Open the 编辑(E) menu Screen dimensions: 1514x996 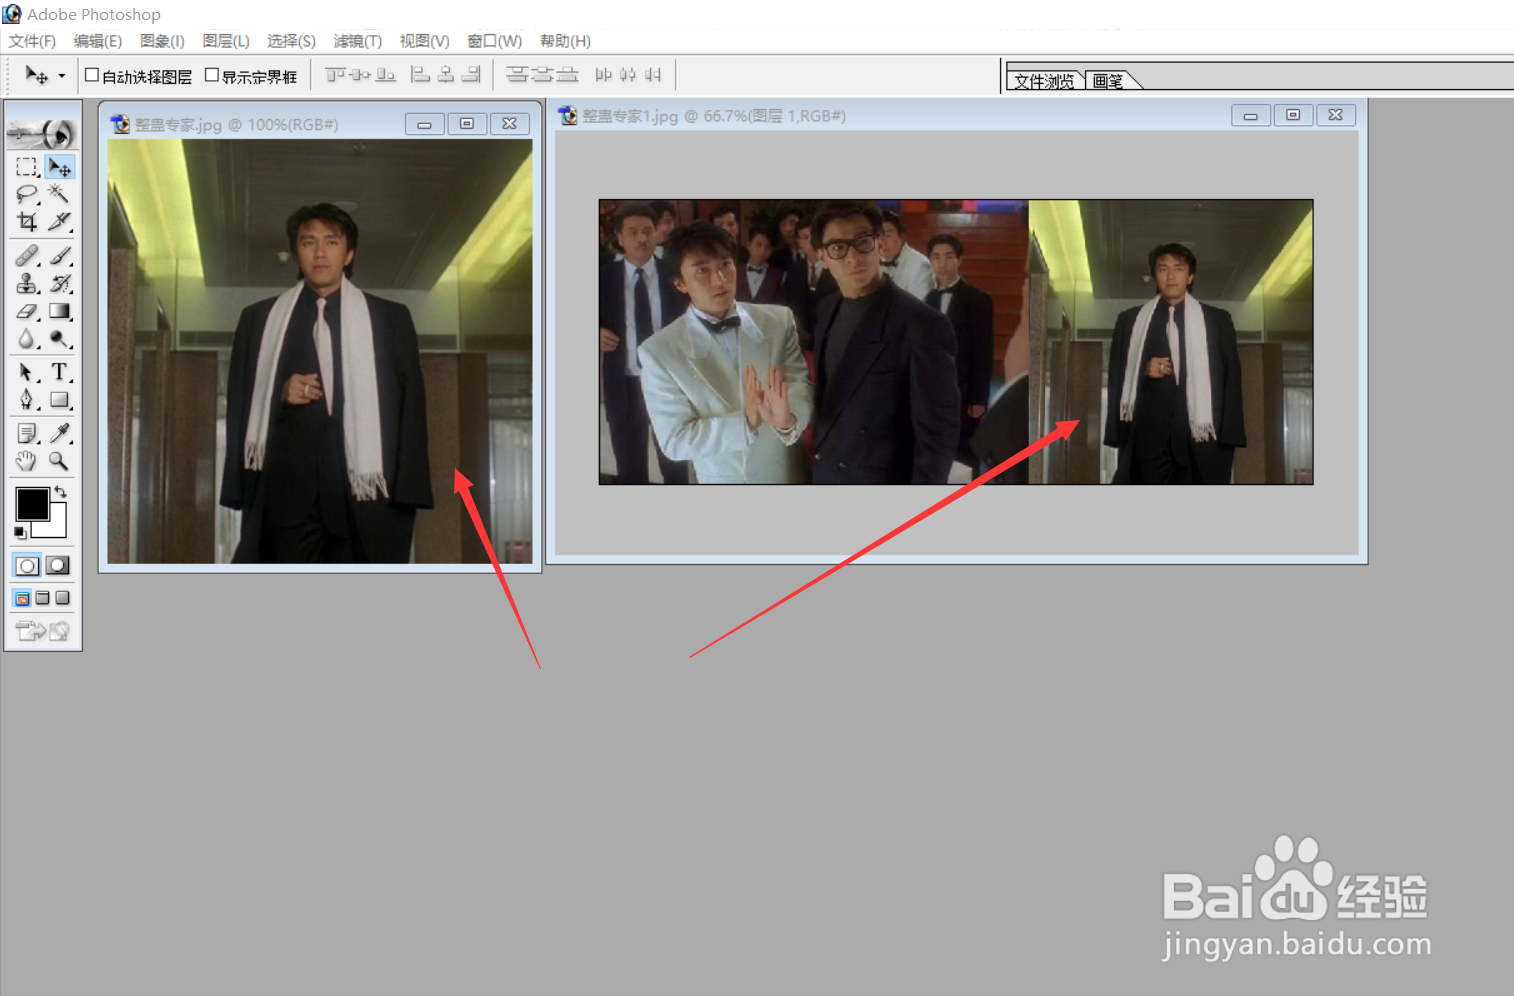coord(97,41)
